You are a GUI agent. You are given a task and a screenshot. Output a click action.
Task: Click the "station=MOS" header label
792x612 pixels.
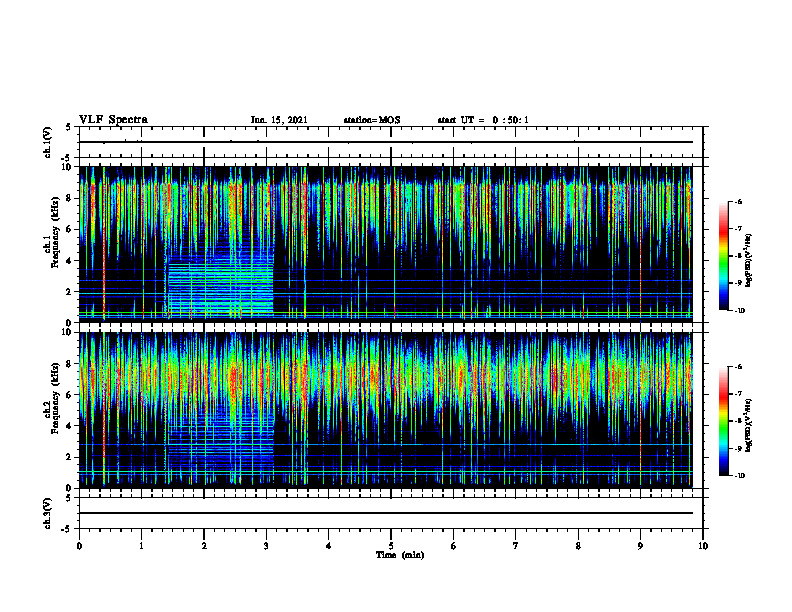pyautogui.click(x=372, y=120)
